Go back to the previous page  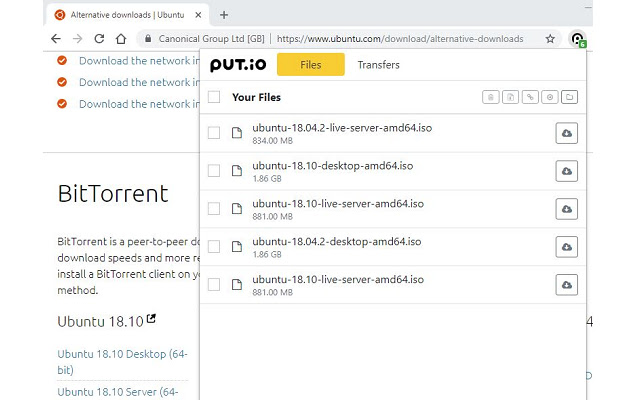[x=56, y=39]
